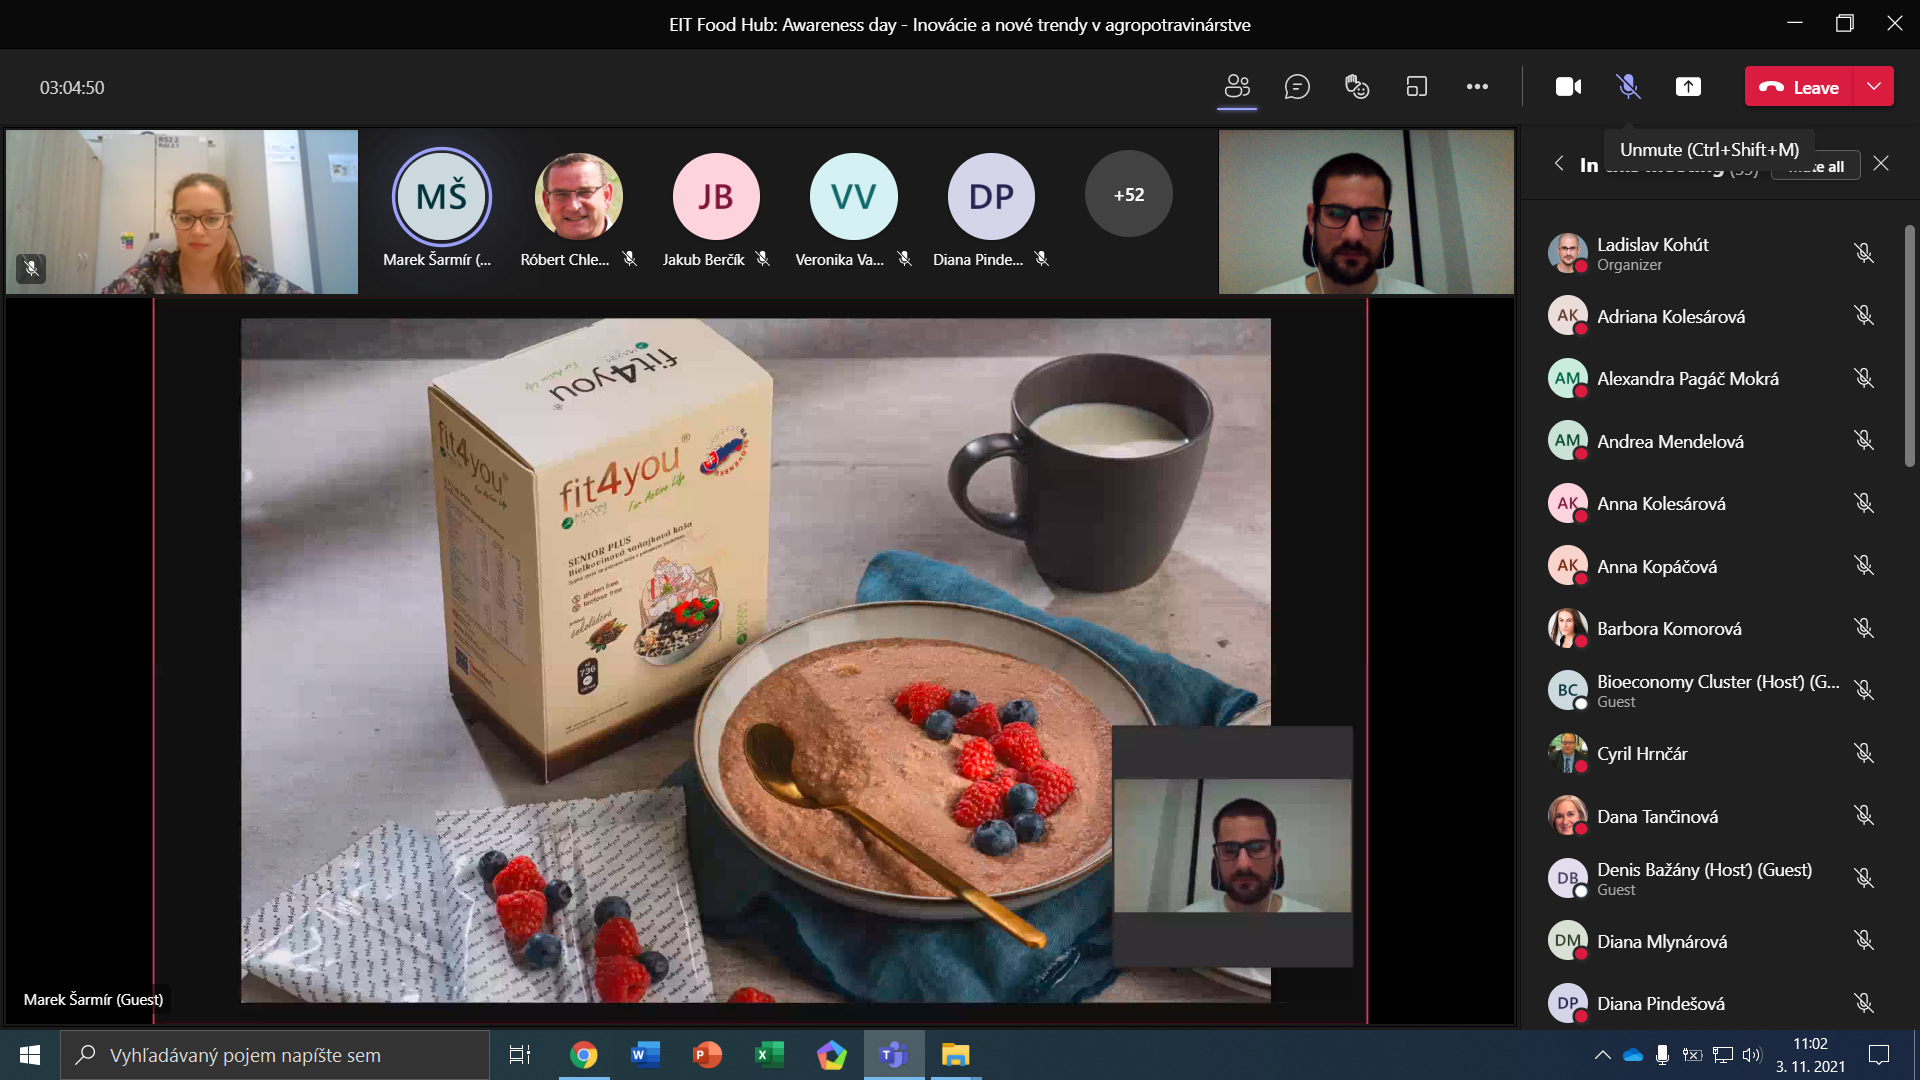Viewport: 1920px width, 1080px height.
Task: Click the Mute all button
Action: [x=1816, y=166]
